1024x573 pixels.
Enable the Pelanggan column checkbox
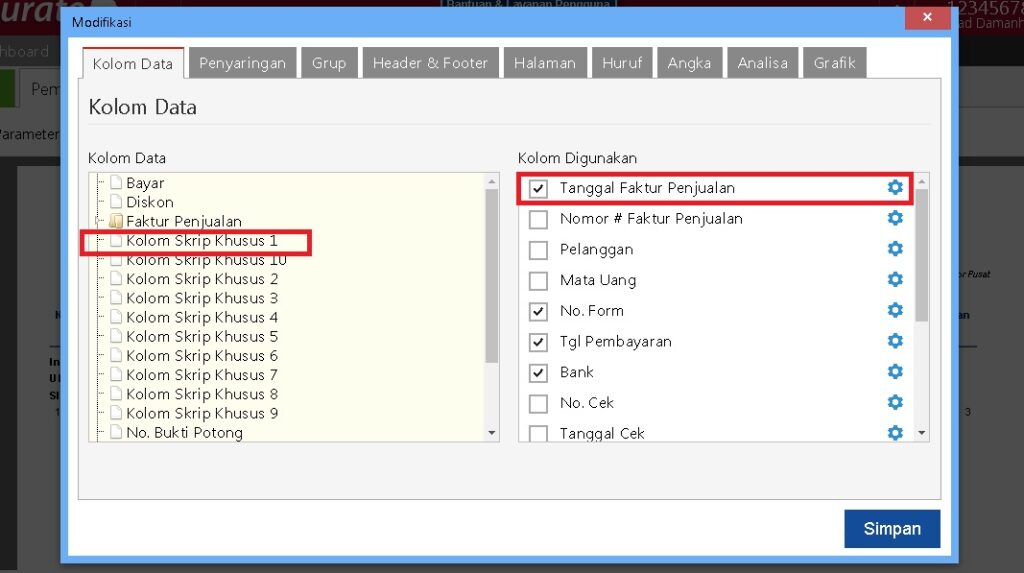coord(538,250)
